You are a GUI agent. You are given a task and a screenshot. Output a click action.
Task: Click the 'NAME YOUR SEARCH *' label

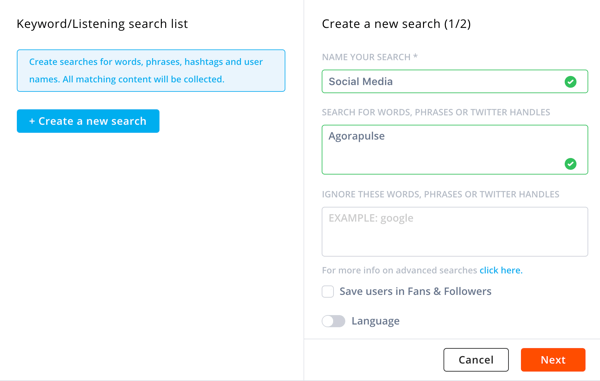pos(370,57)
